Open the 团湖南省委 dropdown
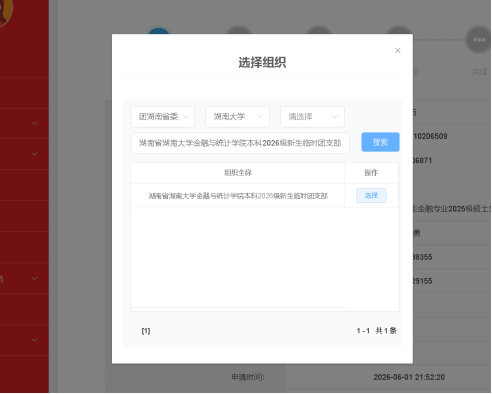492x394 pixels. 163,117
